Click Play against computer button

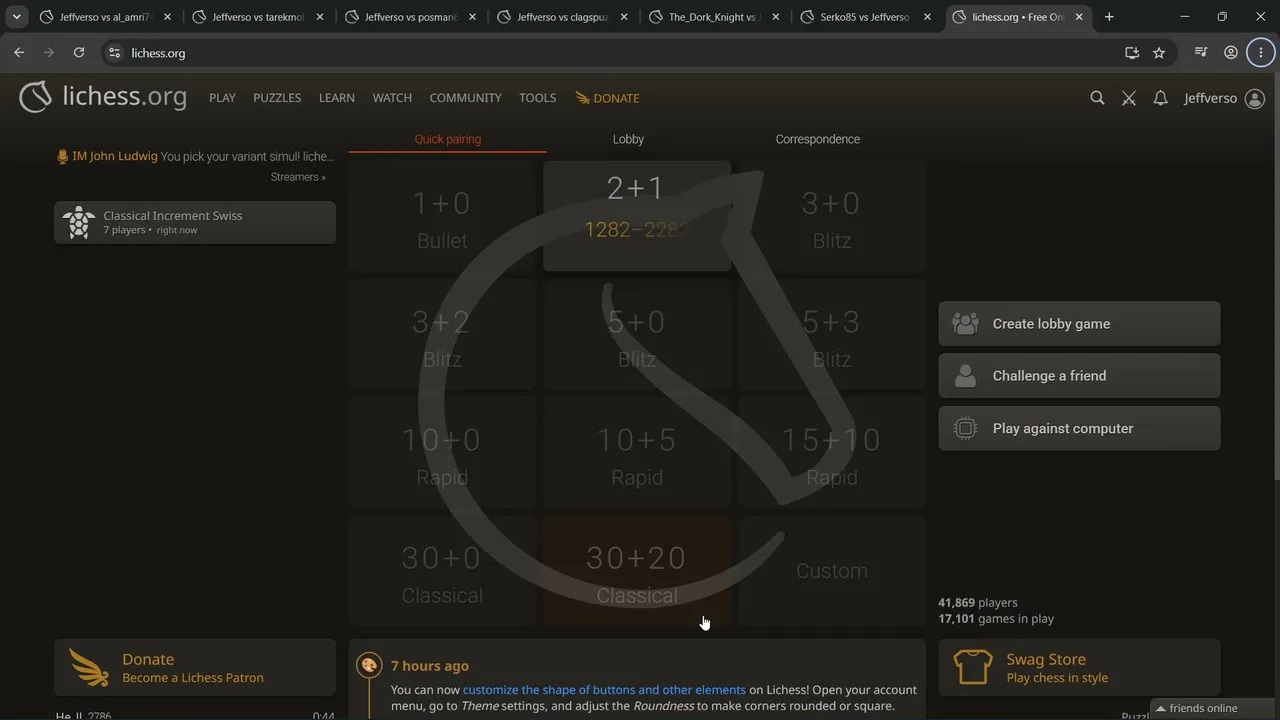[x=1079, y=428]
